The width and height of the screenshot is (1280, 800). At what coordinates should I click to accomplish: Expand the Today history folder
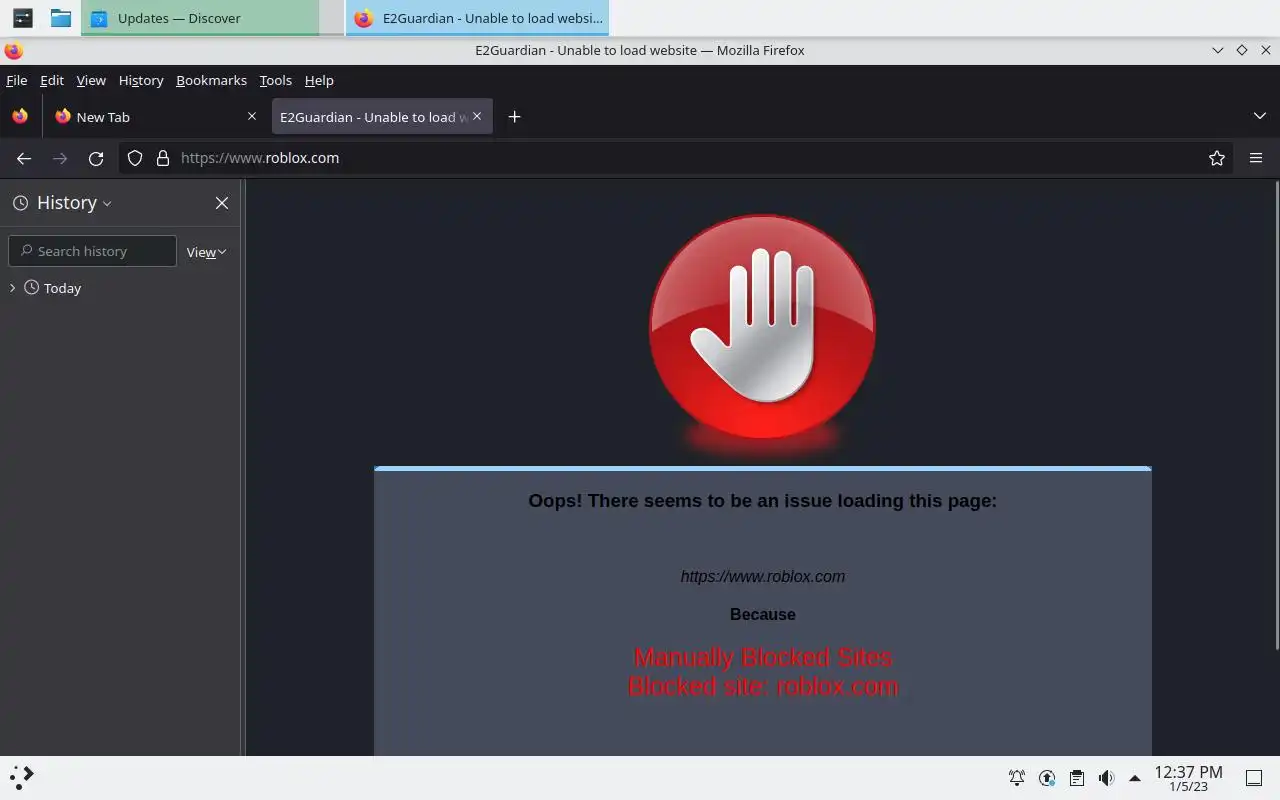[x=12, y=288]
